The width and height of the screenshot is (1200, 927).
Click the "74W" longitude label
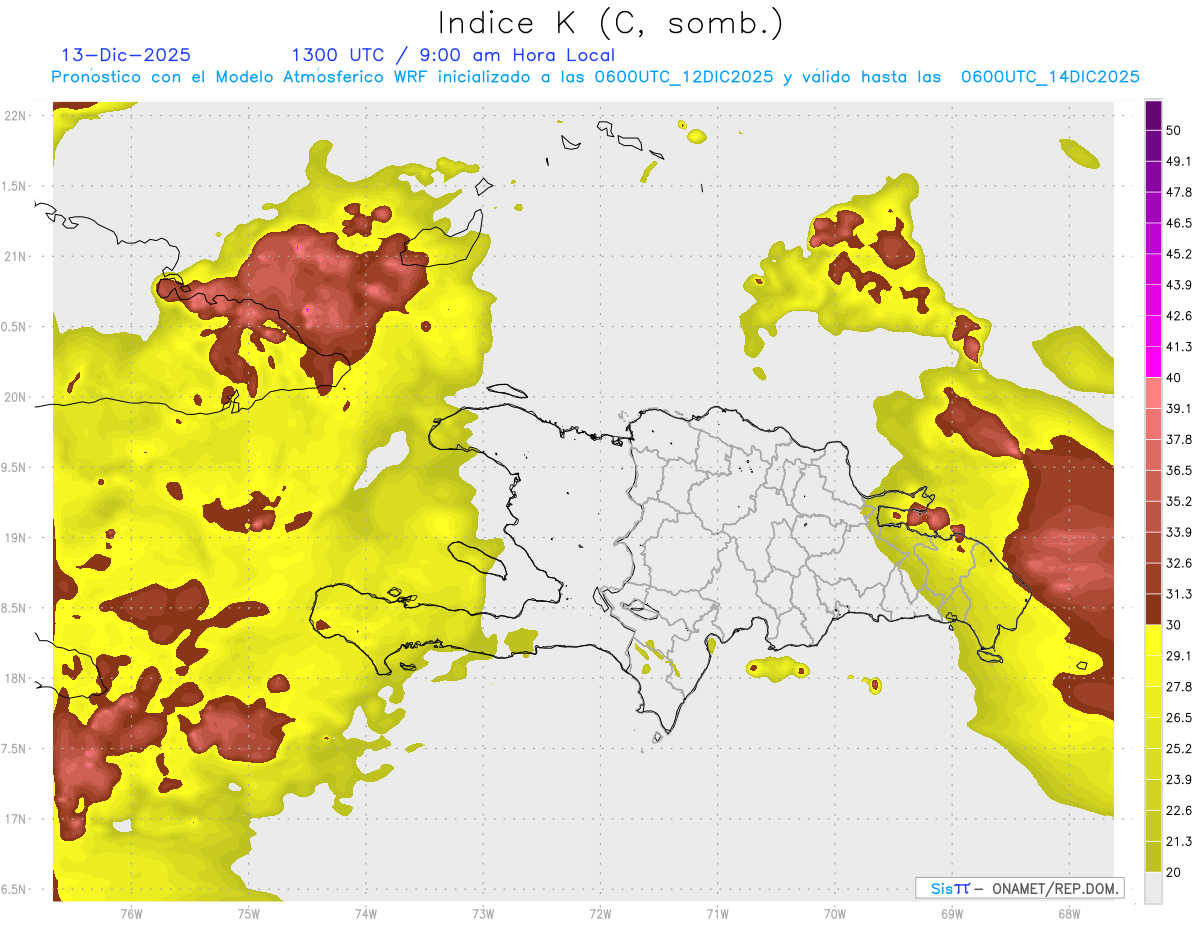pyautogui.click(x=365, y=913)
